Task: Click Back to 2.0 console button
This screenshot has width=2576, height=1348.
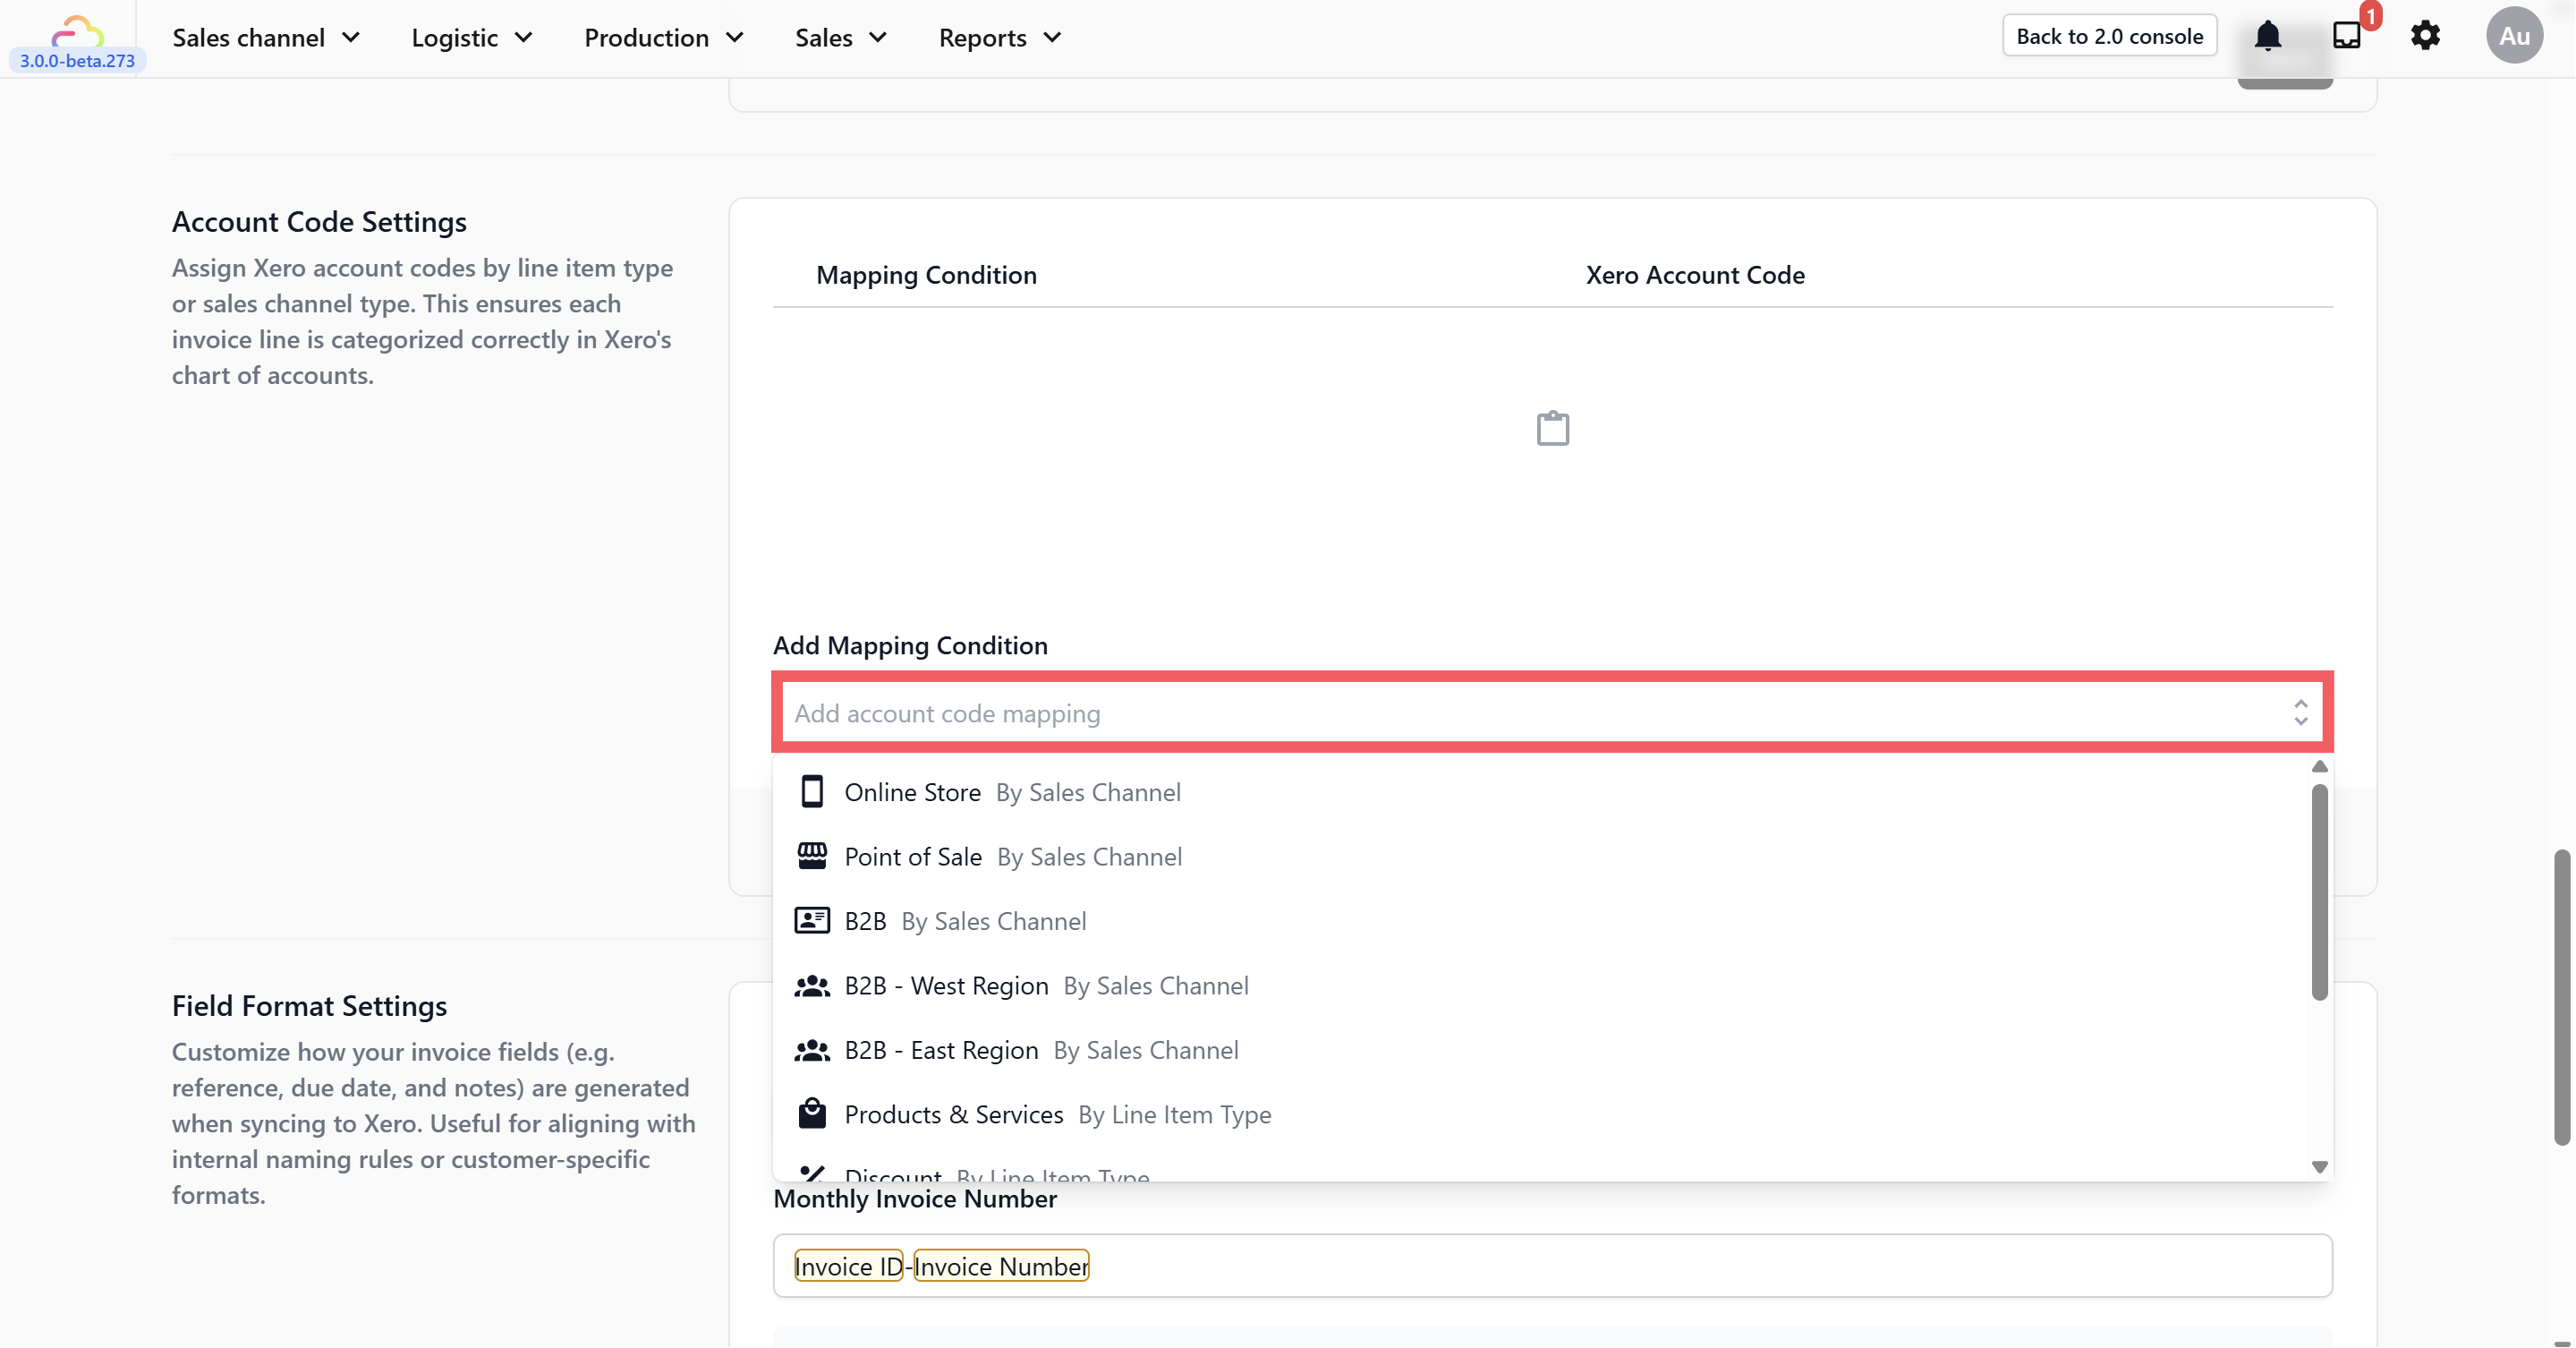Action: (2109, 36)
